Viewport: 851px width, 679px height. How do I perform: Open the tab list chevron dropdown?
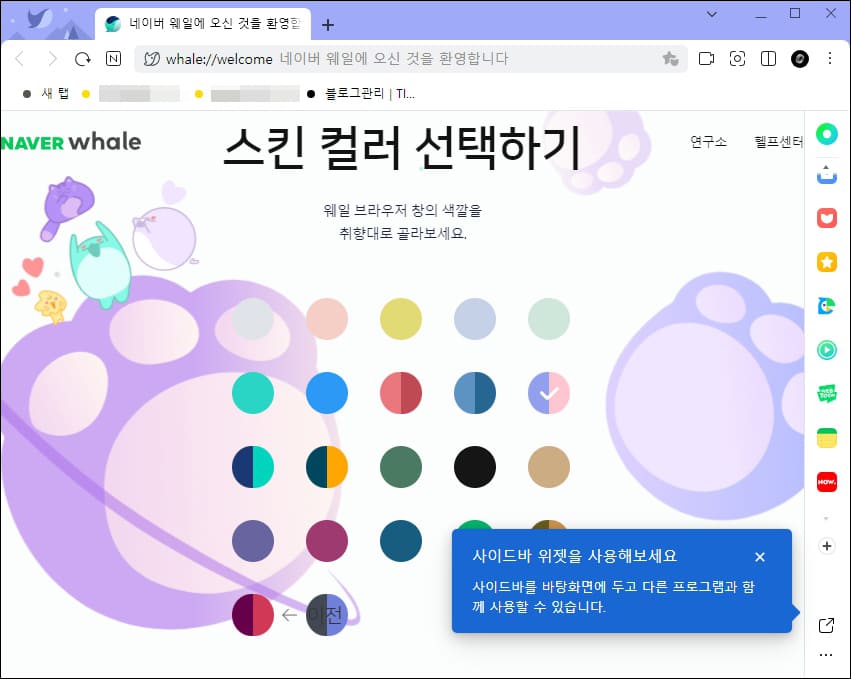[712, 14]
